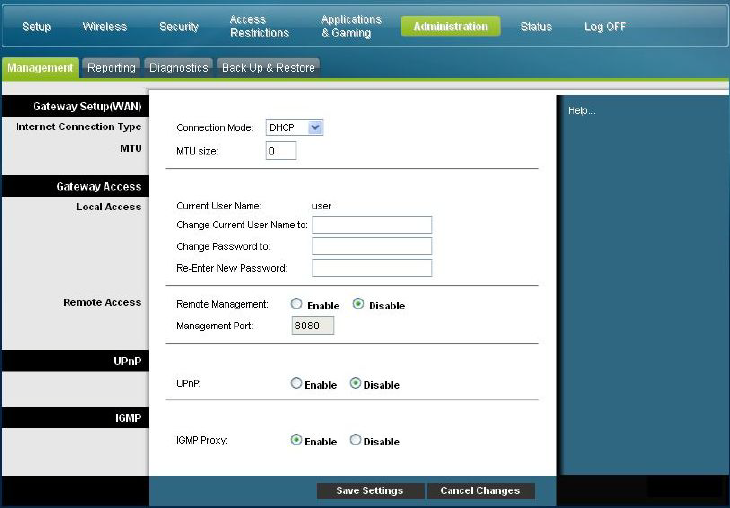Click the Local Access label
This screenshot has height=508, width=730.
tap(109, 207)
